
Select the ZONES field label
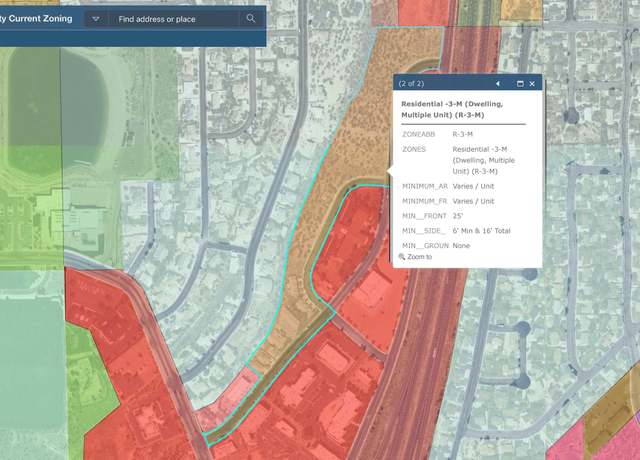pyautogui.click(x=414, y=149)
